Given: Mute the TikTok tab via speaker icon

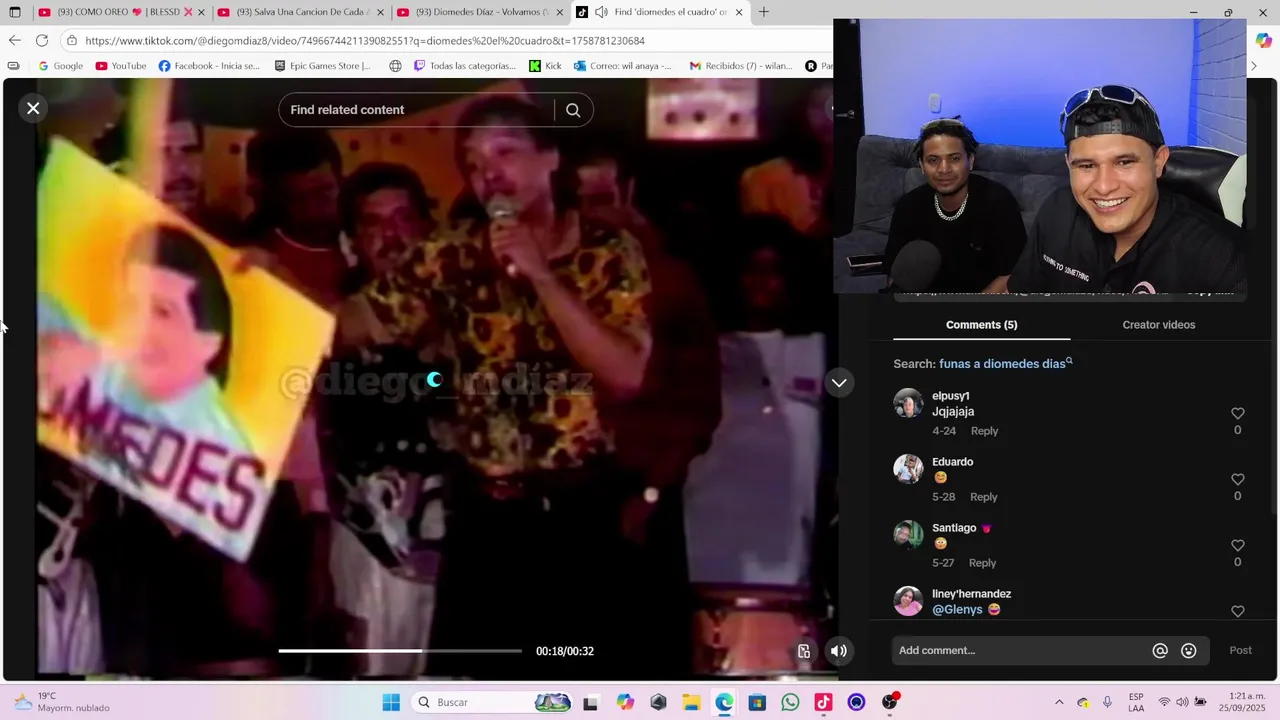Looking at the screenshot, I should point(601,12).
